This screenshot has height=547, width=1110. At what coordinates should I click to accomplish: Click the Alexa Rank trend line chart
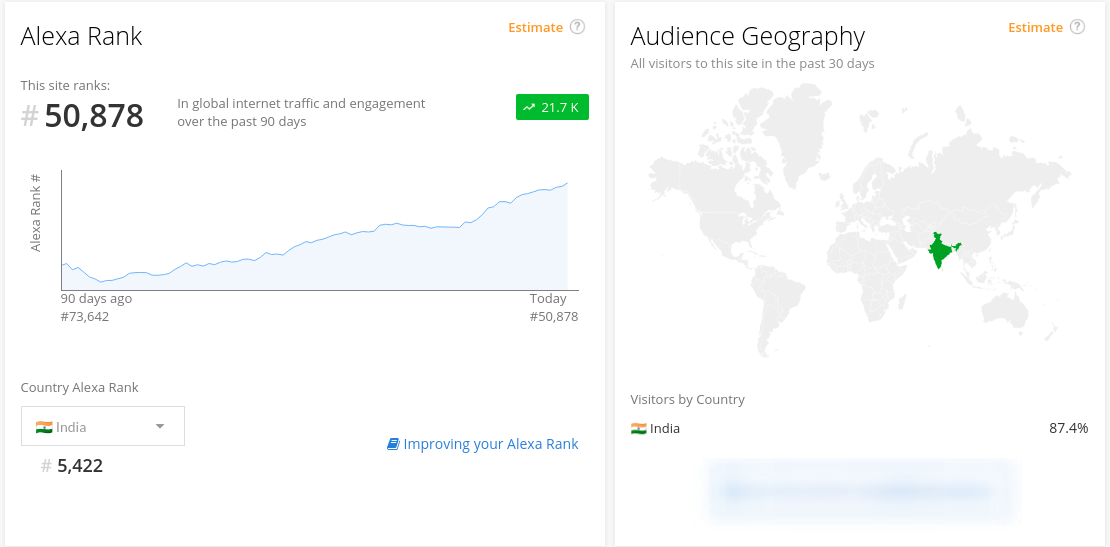point(315,230)
